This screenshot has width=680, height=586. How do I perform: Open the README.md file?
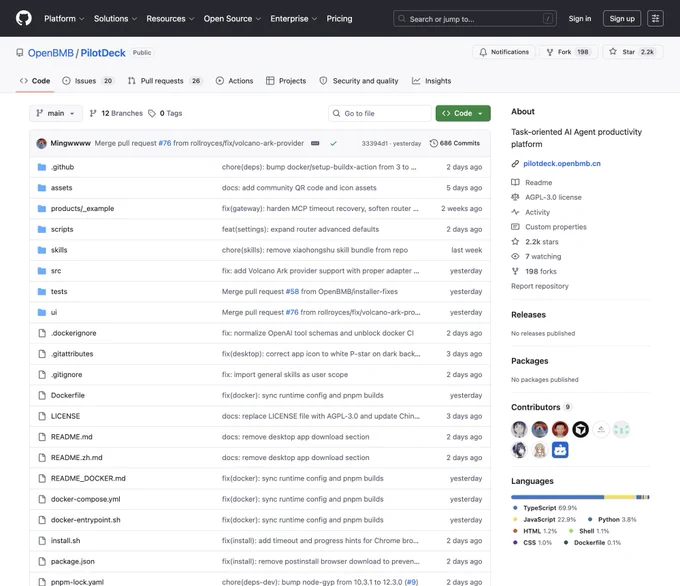tap(72, 437)
